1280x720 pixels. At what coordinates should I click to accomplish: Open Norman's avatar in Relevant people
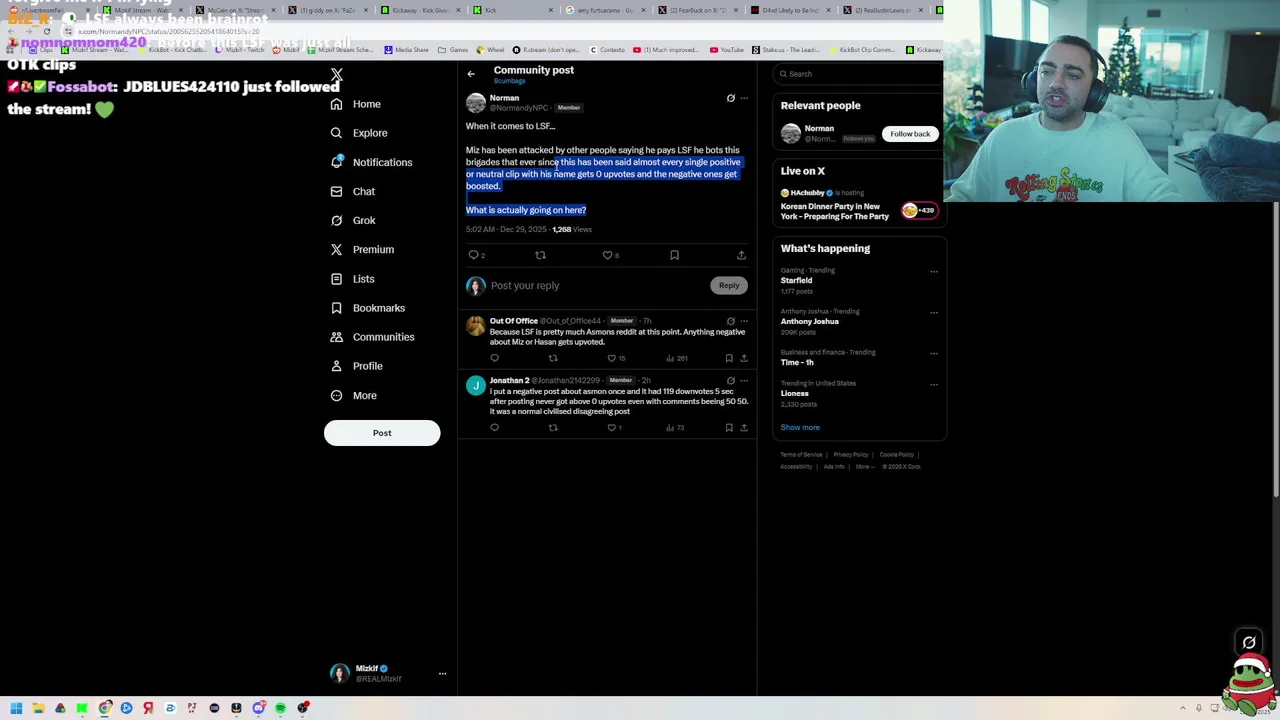(791, 134)
